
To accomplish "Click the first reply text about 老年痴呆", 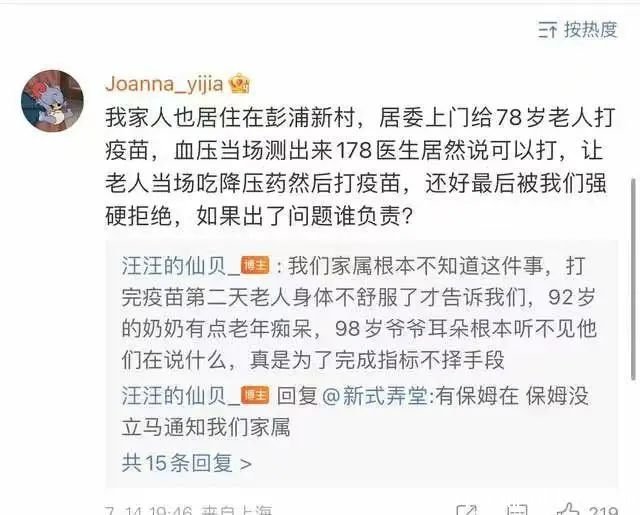I will tap(360, 313).
